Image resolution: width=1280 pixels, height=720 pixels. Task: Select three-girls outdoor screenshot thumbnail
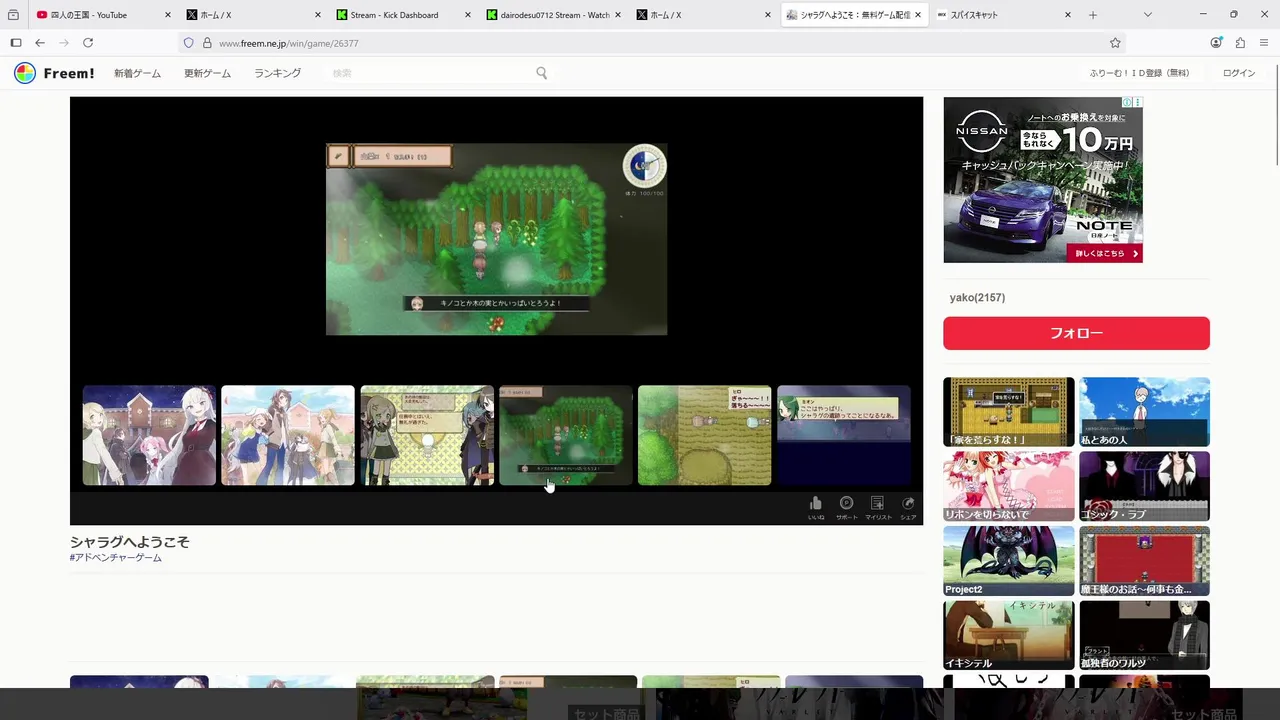[x=288, y=435]
